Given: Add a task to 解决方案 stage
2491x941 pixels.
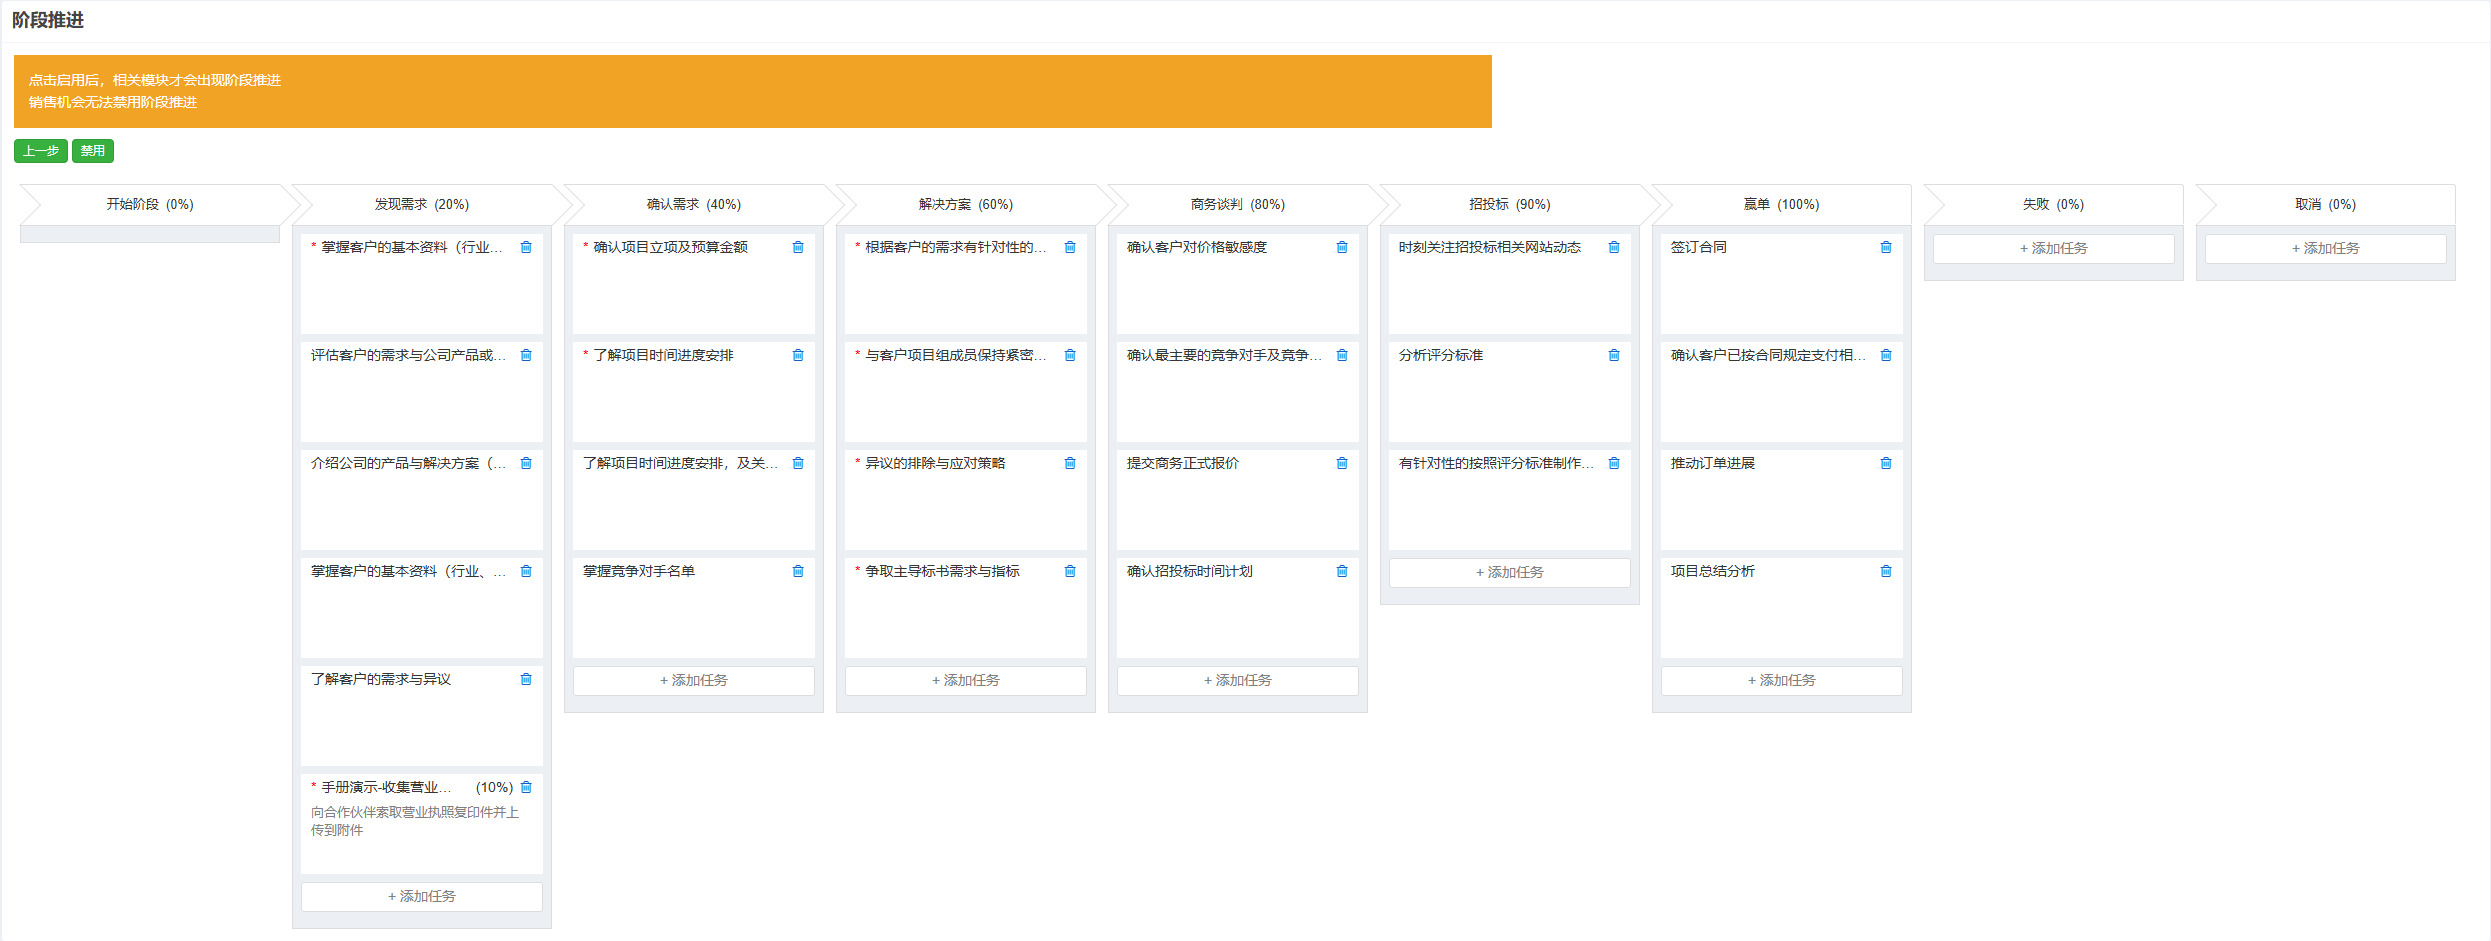Looking at the screenshot, I should coord(966,680).
